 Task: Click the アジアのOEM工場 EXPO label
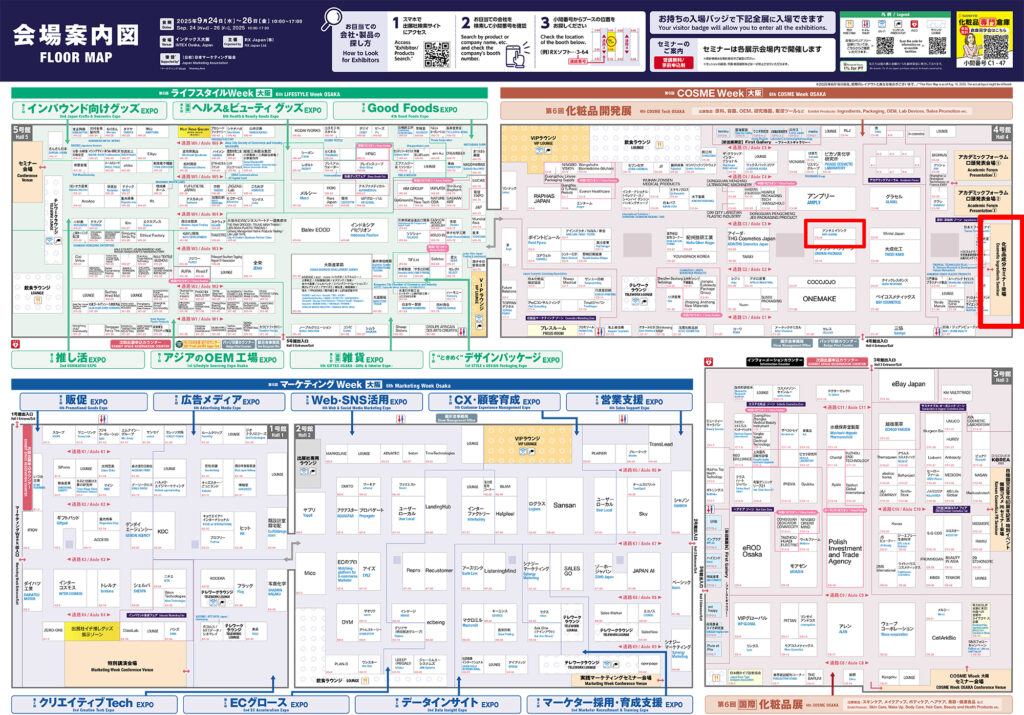pos(219,359)
